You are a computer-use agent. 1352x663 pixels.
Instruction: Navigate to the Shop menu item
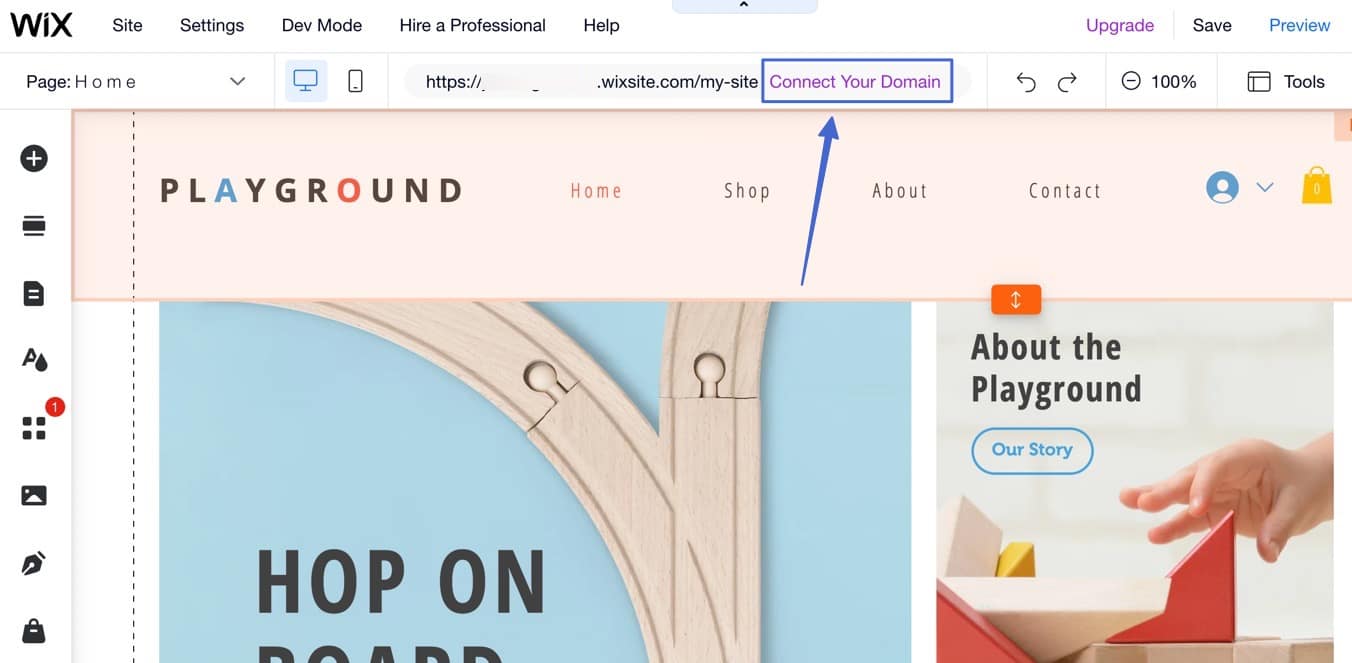point(747,190)
